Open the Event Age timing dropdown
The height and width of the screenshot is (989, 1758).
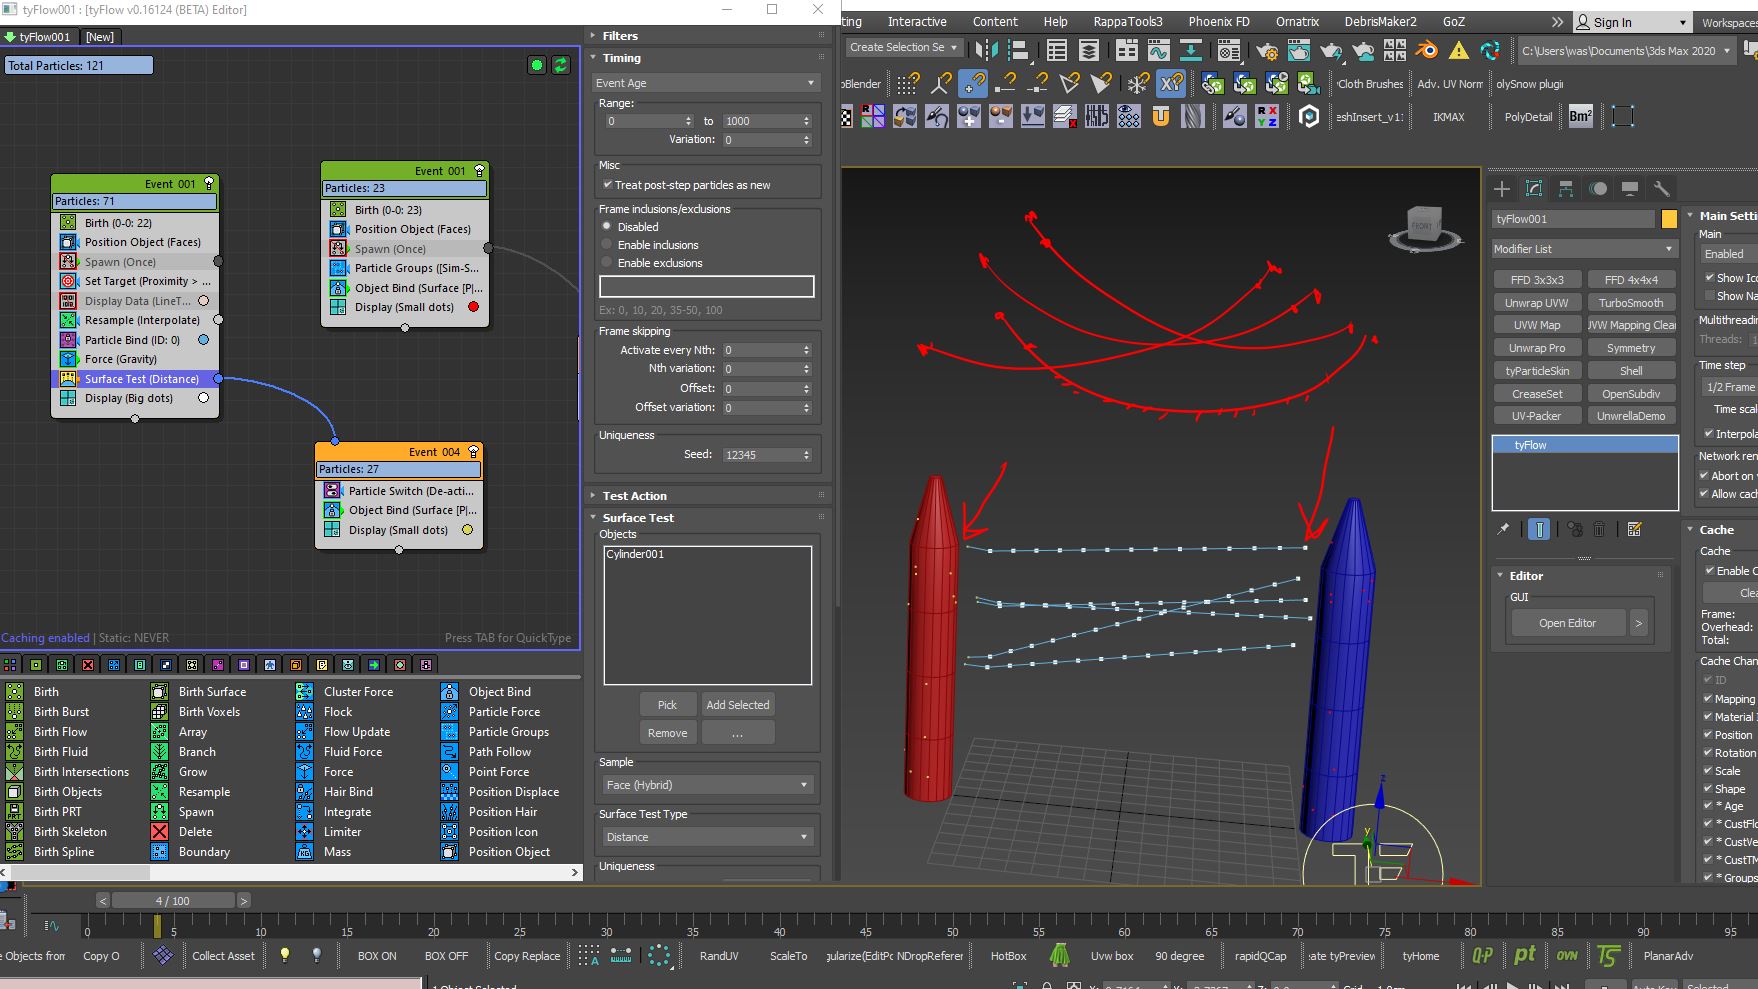(x=706, y=83)
